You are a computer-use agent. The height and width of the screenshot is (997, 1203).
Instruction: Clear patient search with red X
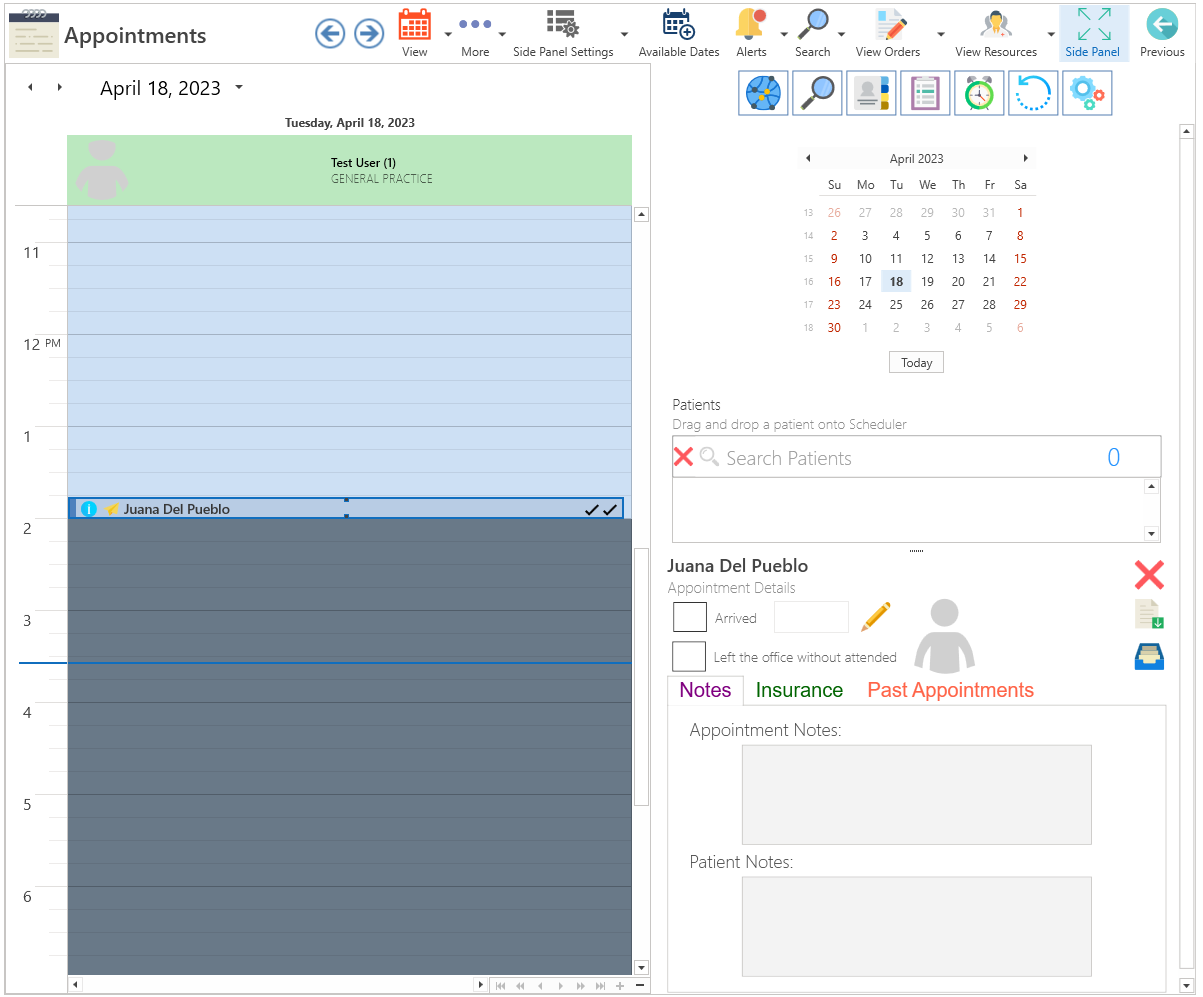684,457
